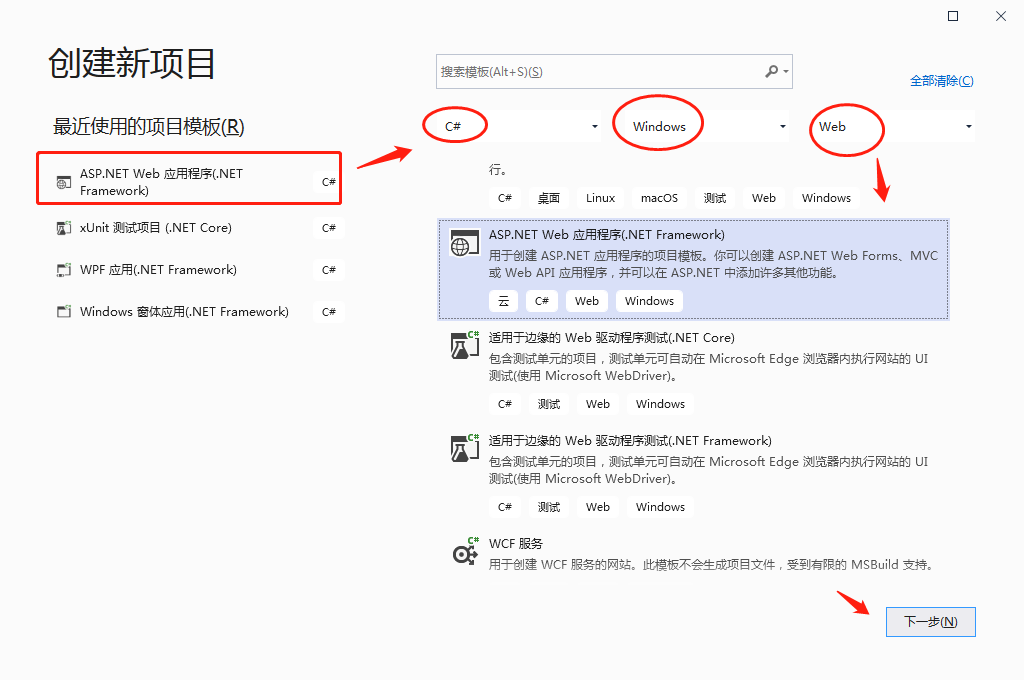
Task: Maximize the dialog window
Action: (953, 16)
